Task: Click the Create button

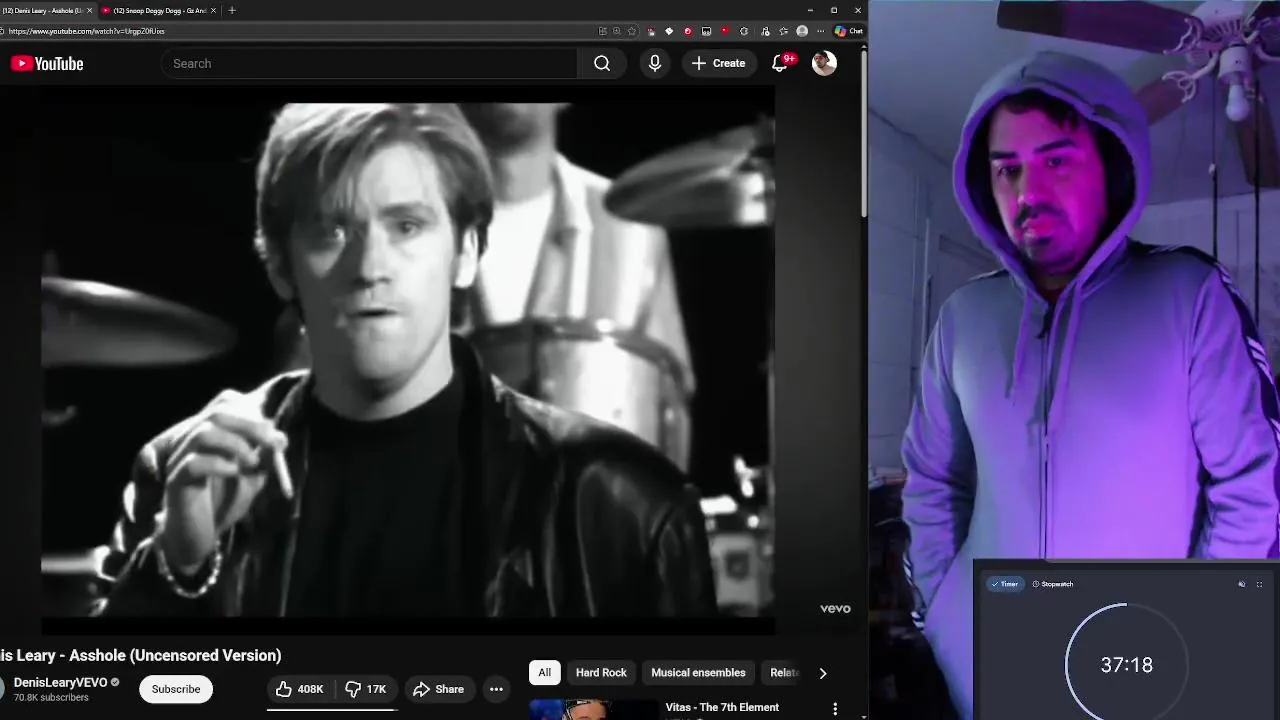Action: pos(718,63)
